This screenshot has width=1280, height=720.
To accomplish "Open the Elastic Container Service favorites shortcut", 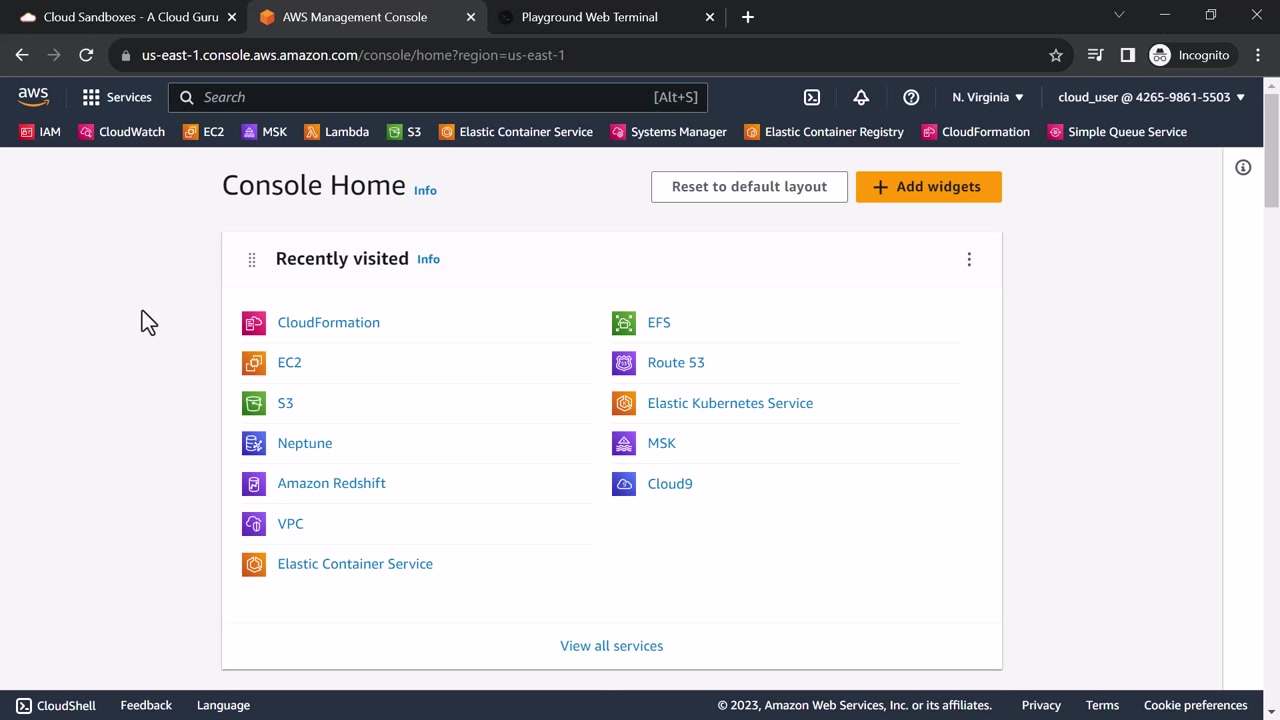I will tap(516, 132).
